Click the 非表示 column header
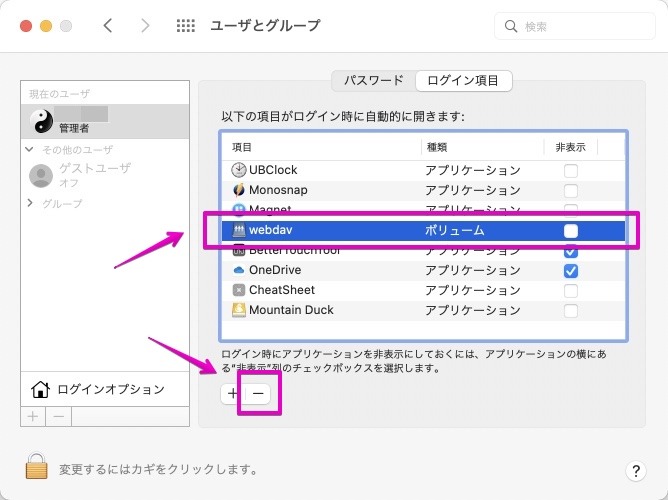The height and width of the screenshot is (500, 668). pos(571,147)
